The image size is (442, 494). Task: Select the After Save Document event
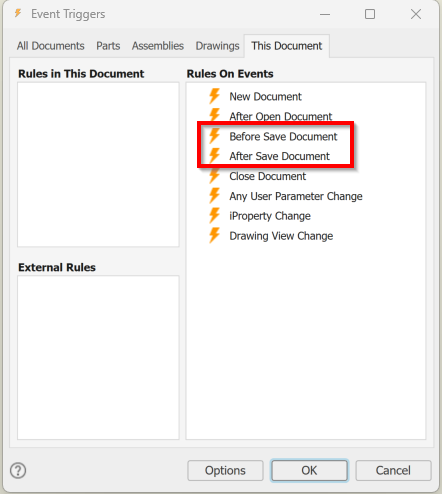coord(279,156)
